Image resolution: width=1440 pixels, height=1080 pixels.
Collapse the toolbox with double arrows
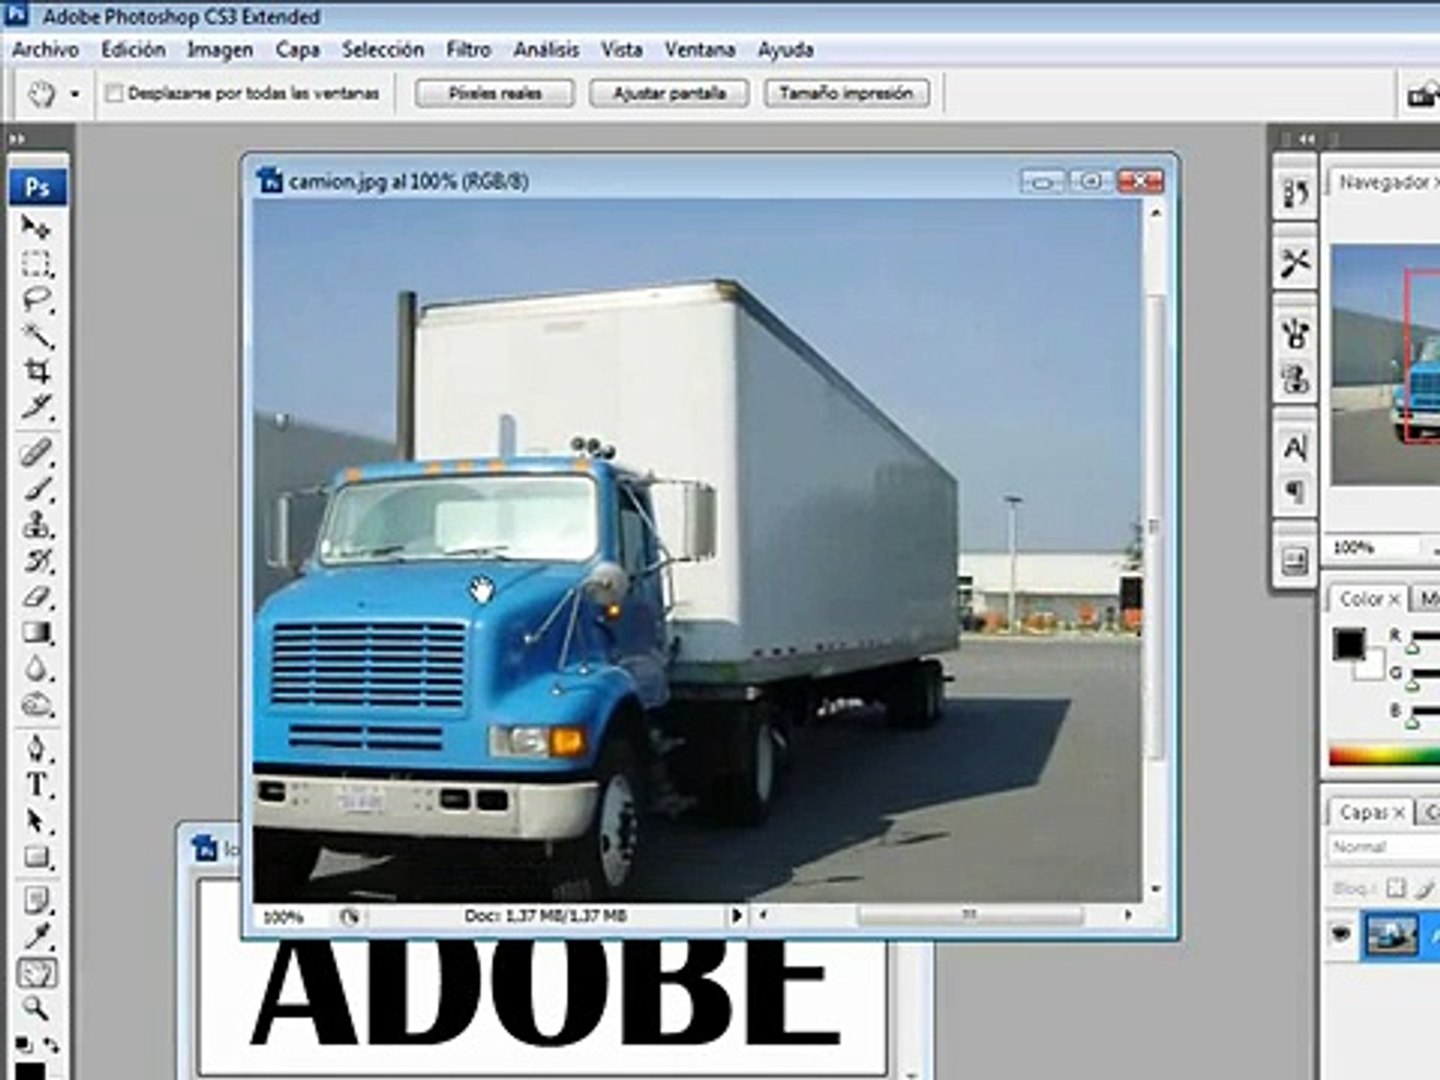[17, 139]
